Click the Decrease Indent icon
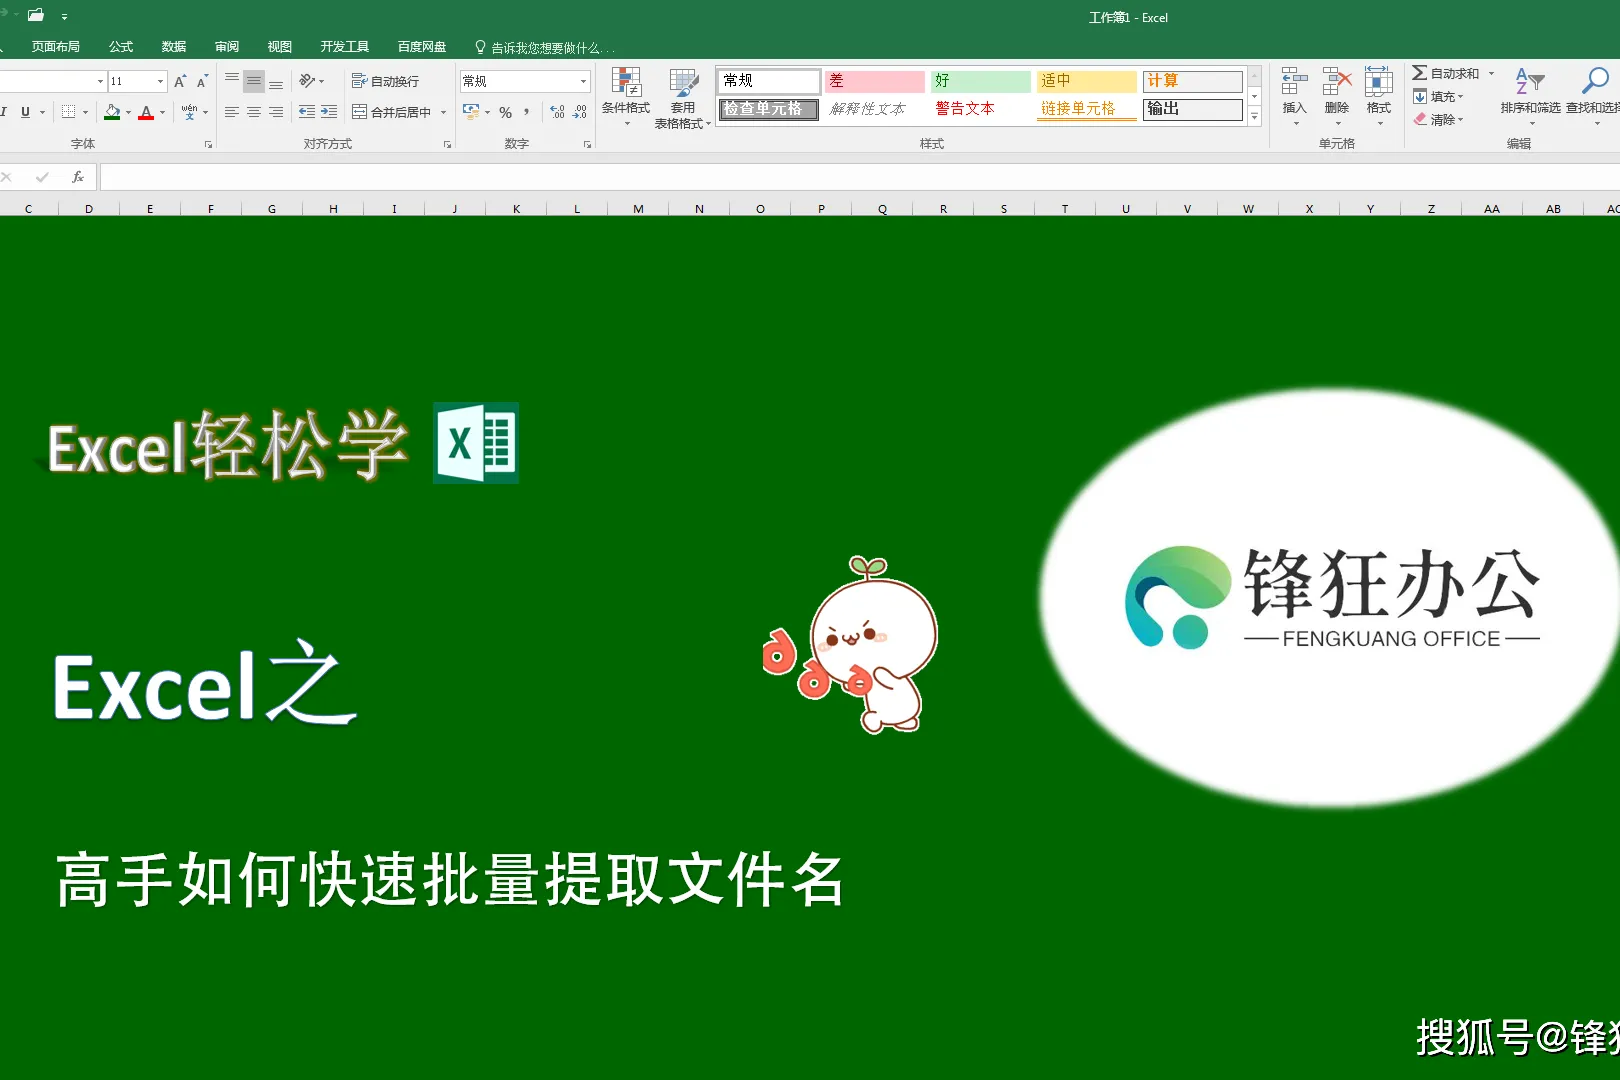The height and width of the screenshot is (1080, 1620). [x=307, y=112]
